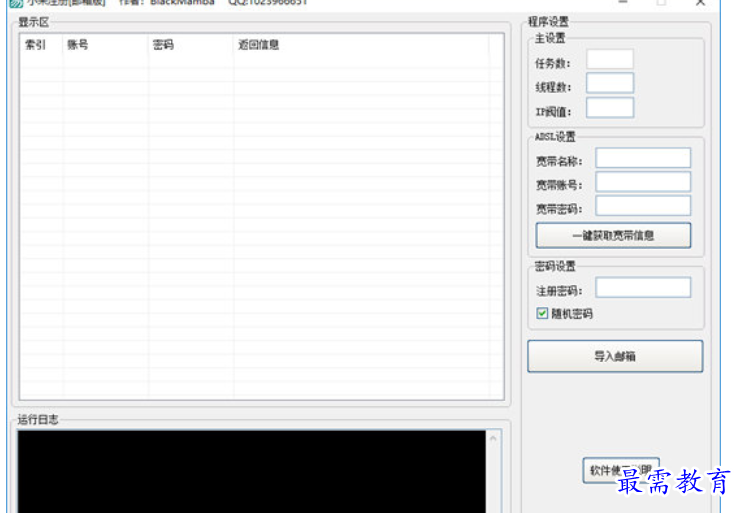Click the 注册密码 input field
Image resolution: width=739 pixels, height=513 pixels.
point(643,287)
